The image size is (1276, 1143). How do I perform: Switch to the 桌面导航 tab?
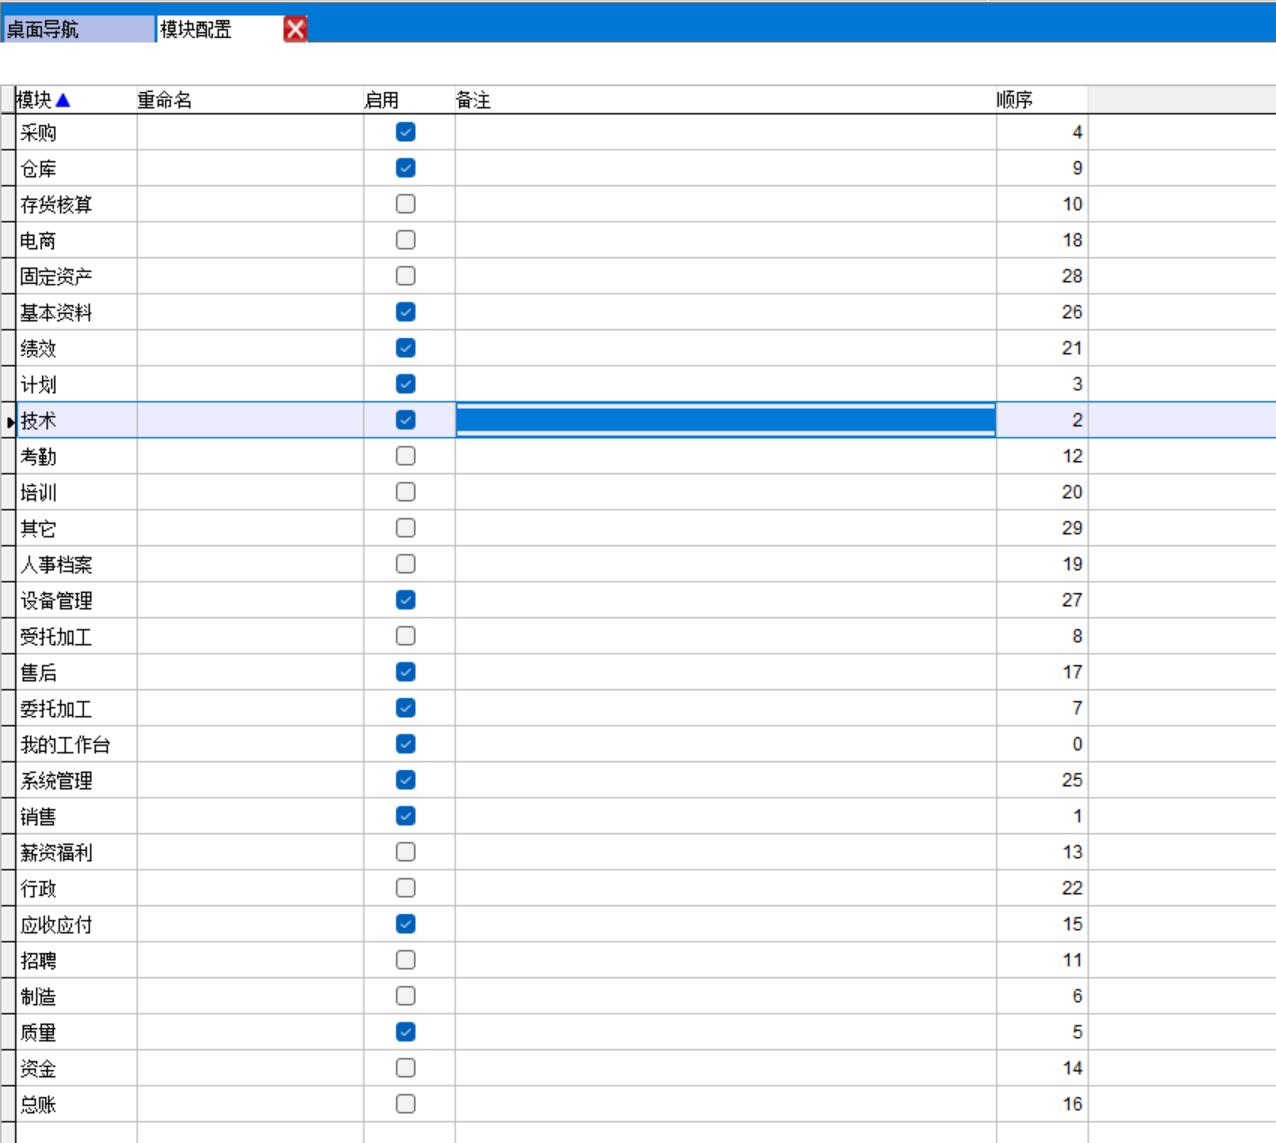coord(78,29)
